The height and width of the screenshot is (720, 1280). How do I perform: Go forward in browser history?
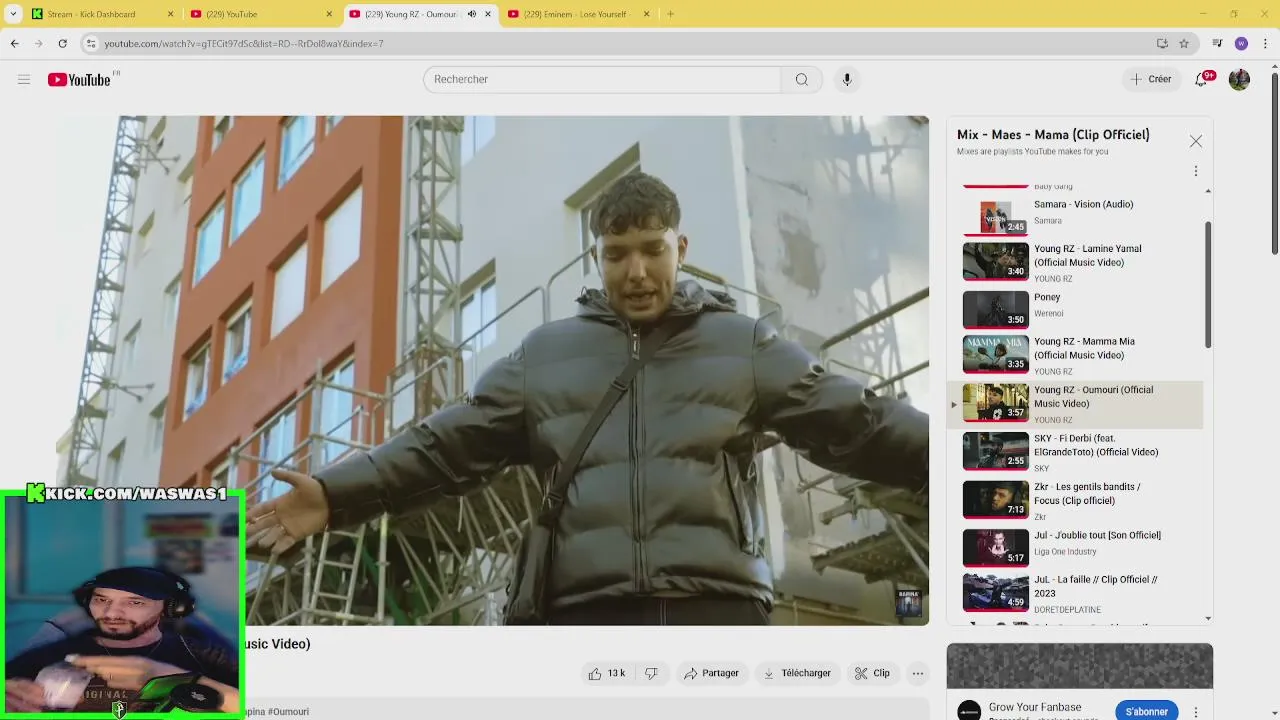pos(38,44)
